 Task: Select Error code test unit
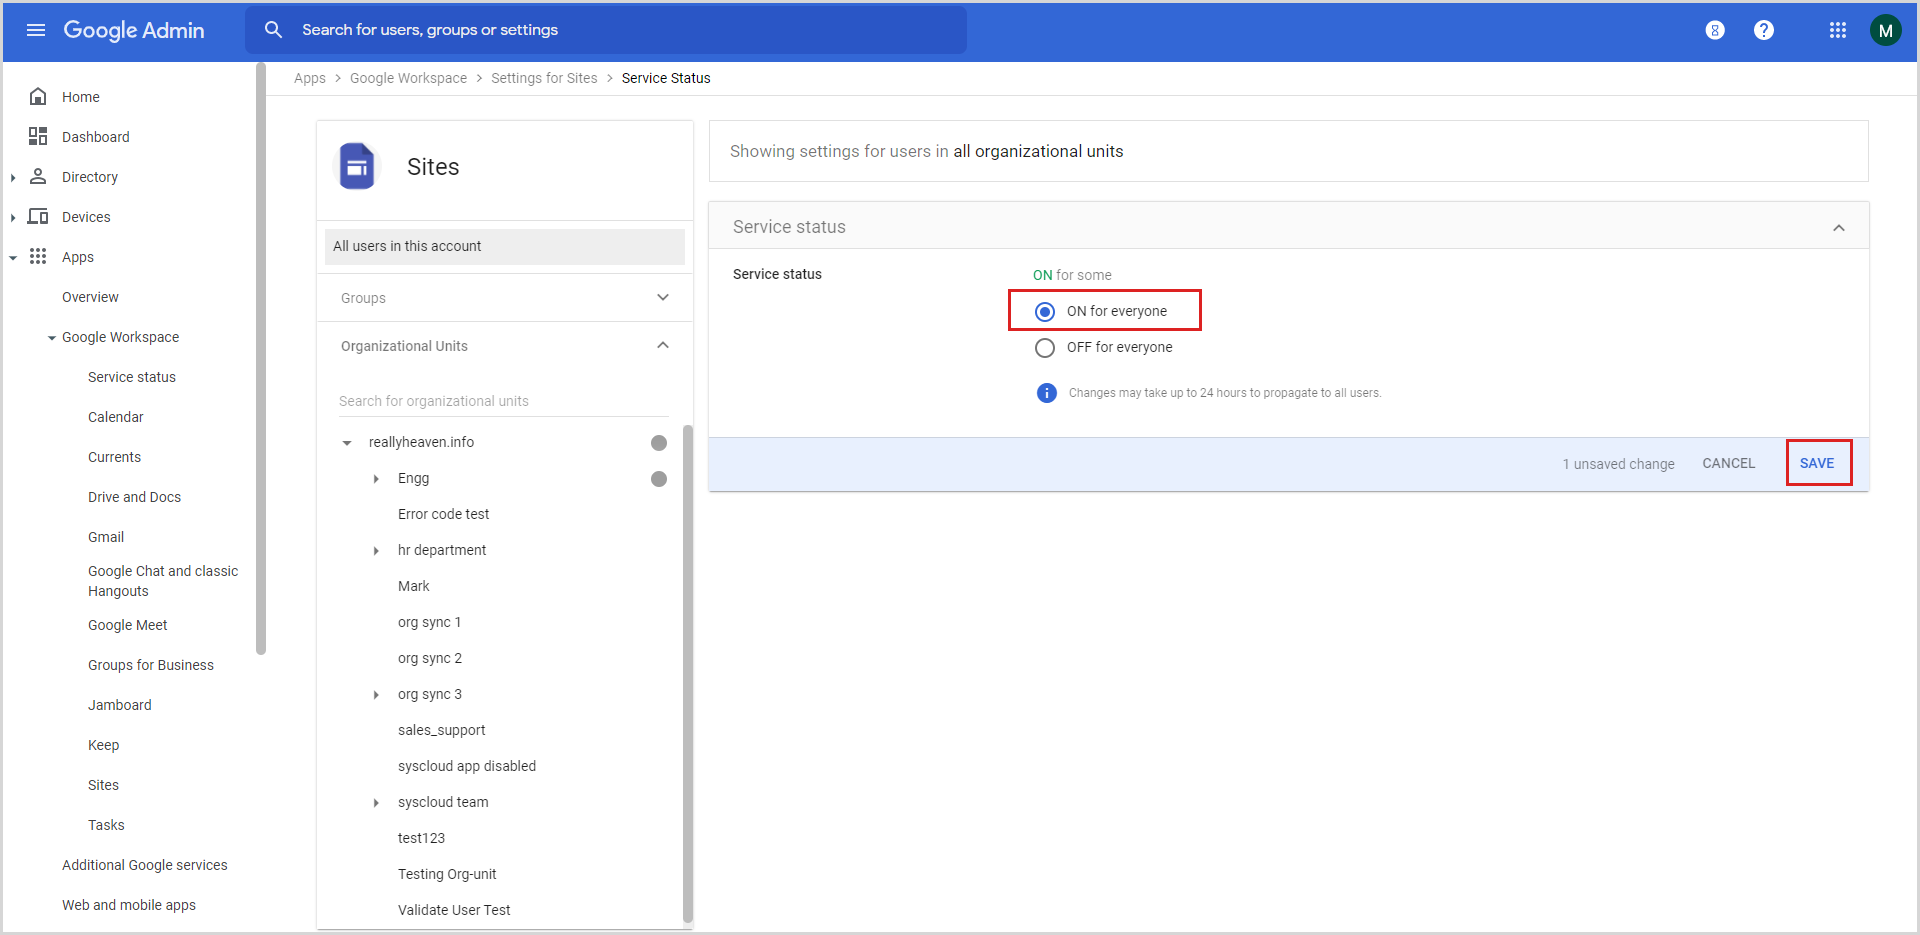click(444, 514)
